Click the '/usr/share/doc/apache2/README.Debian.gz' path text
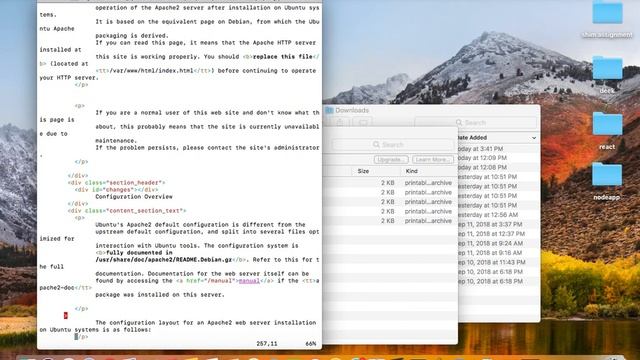The image size is (640, 360). tap(163, 260)
